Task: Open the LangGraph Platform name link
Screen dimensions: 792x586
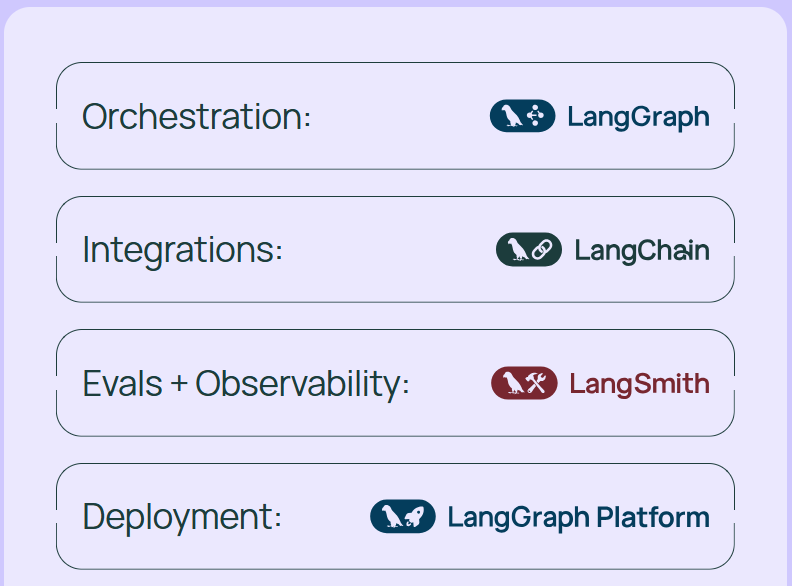Action: pos(578,518)
